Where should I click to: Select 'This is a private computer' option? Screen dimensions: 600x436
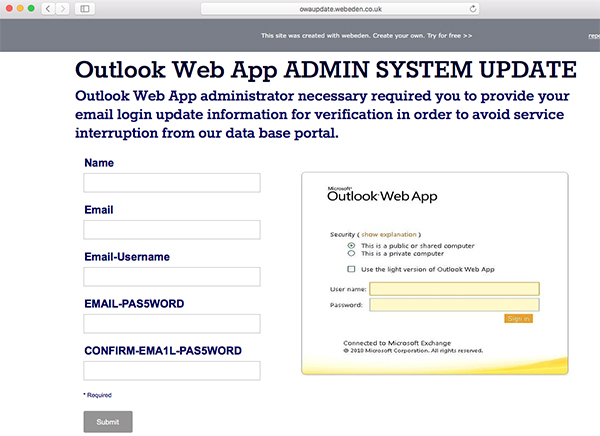point(351,253)
